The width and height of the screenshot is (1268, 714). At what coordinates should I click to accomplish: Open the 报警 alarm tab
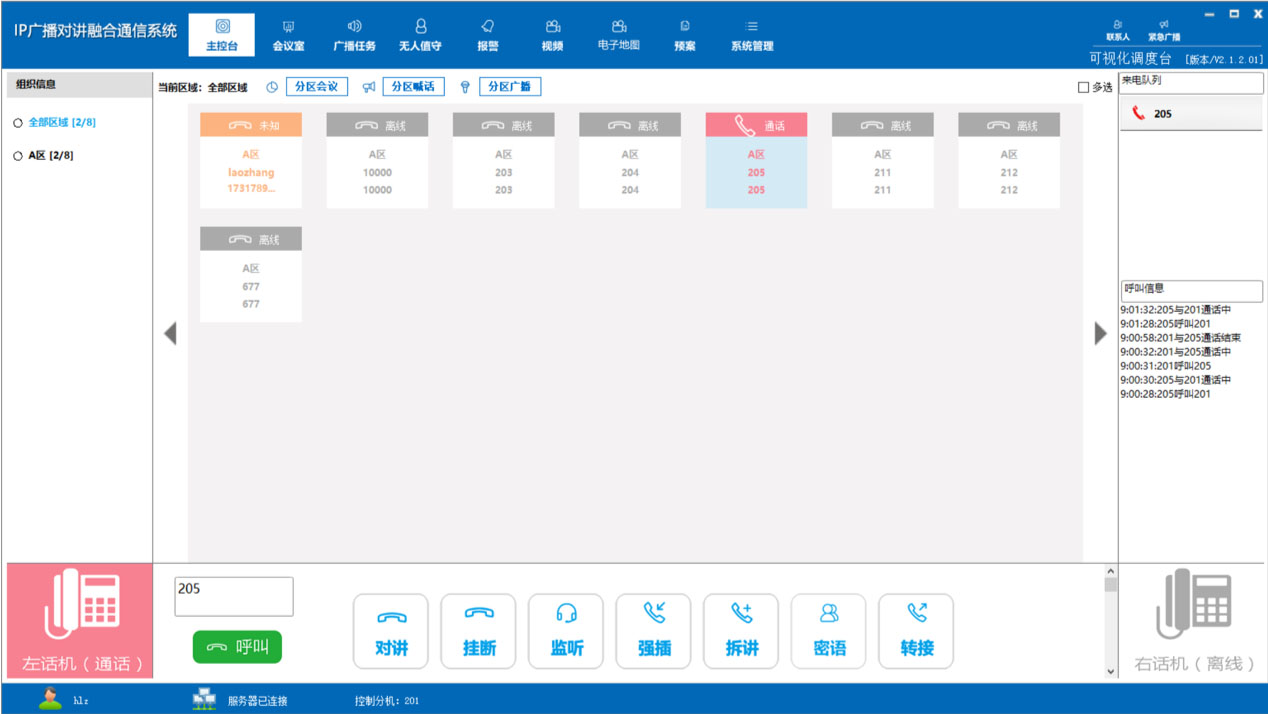pyautogui.click(x=487, y=35)
